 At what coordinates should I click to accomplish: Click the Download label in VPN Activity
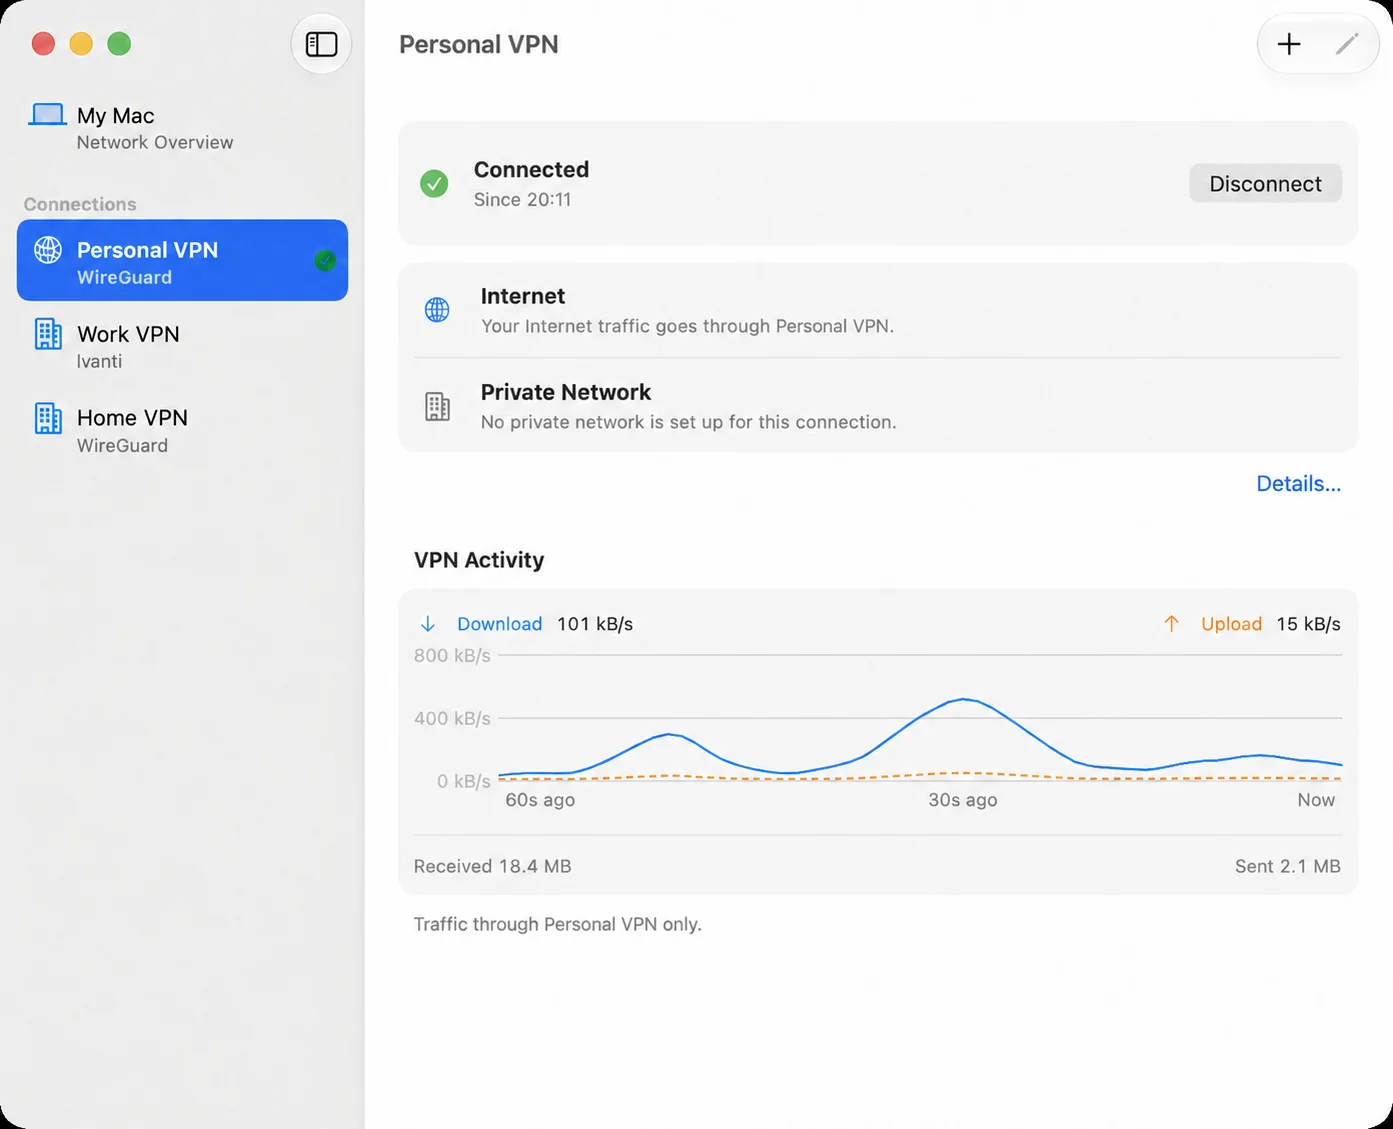(x=499, y=624)
